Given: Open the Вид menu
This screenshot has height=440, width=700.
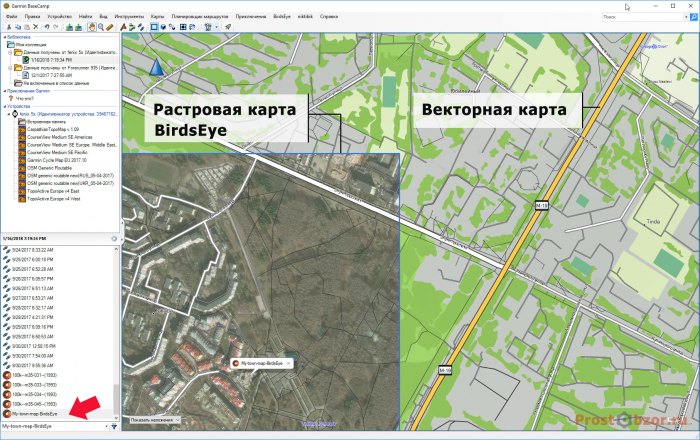Looking at the screenshot, I should click(103, 17).
